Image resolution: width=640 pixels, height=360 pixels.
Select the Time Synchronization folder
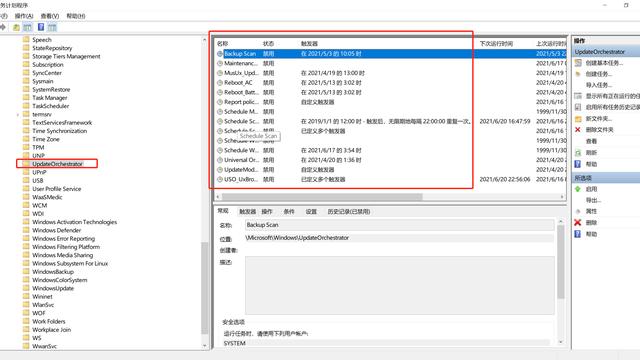coord(60,131)
